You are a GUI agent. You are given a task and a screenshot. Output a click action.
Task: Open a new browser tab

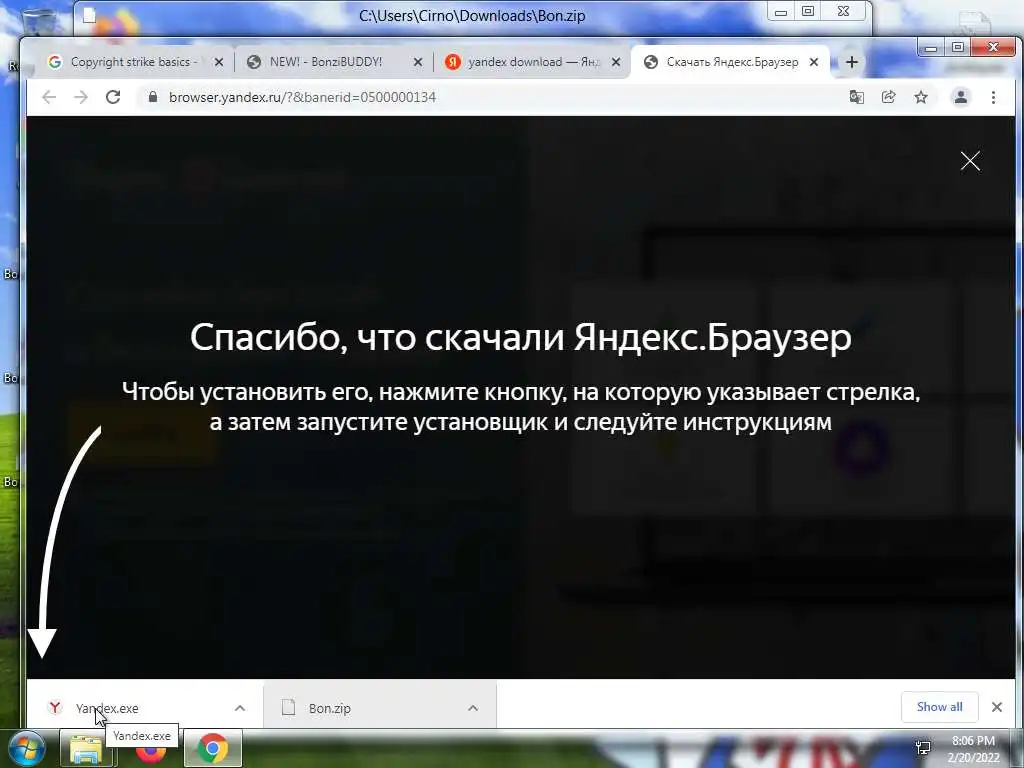click(x=852, y=62)
